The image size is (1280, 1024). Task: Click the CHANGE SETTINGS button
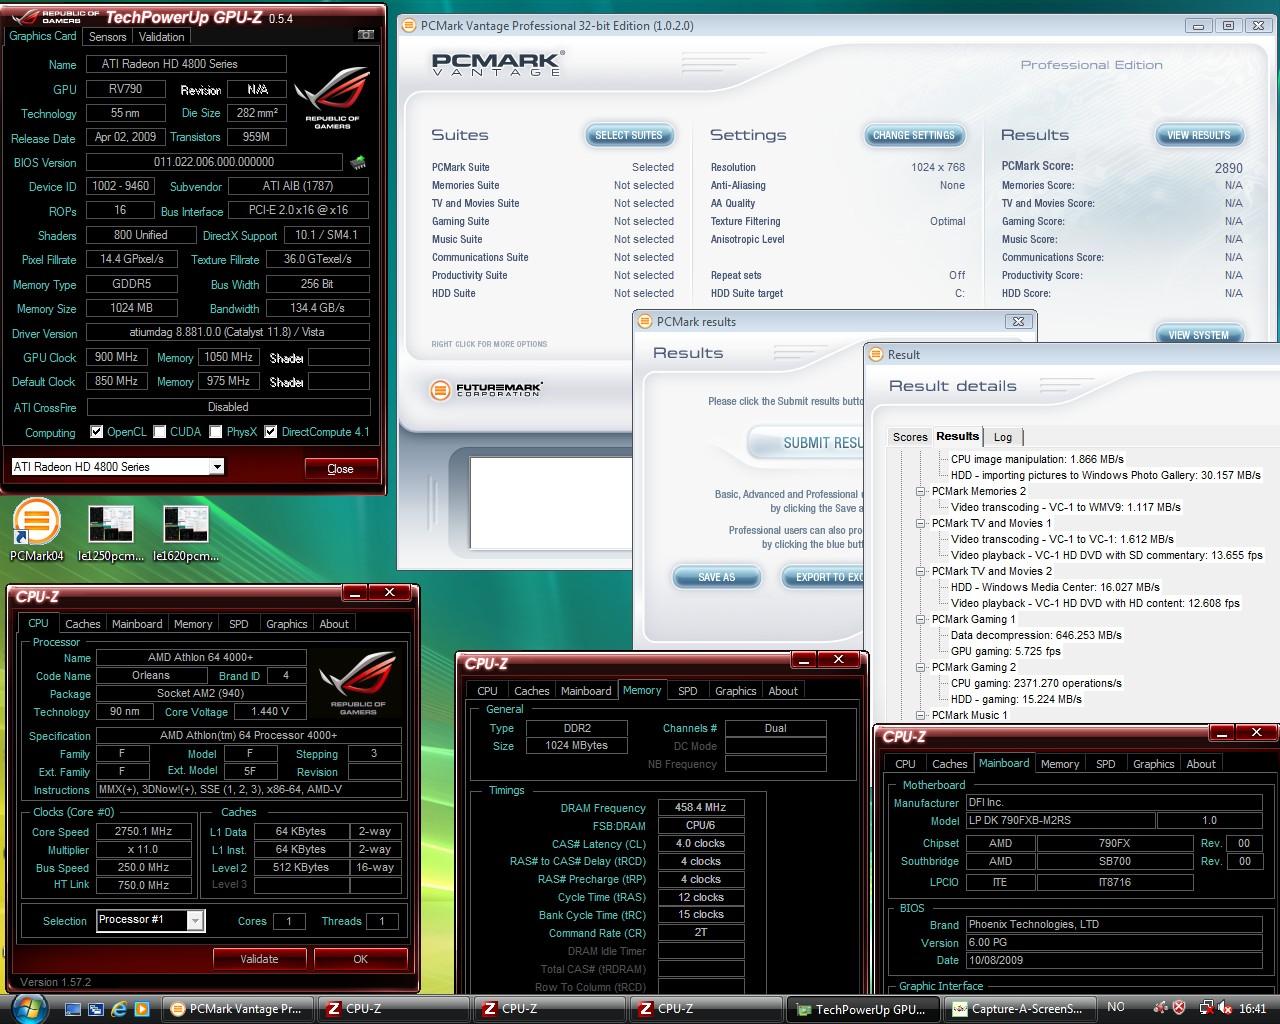[x=914, y=135]
